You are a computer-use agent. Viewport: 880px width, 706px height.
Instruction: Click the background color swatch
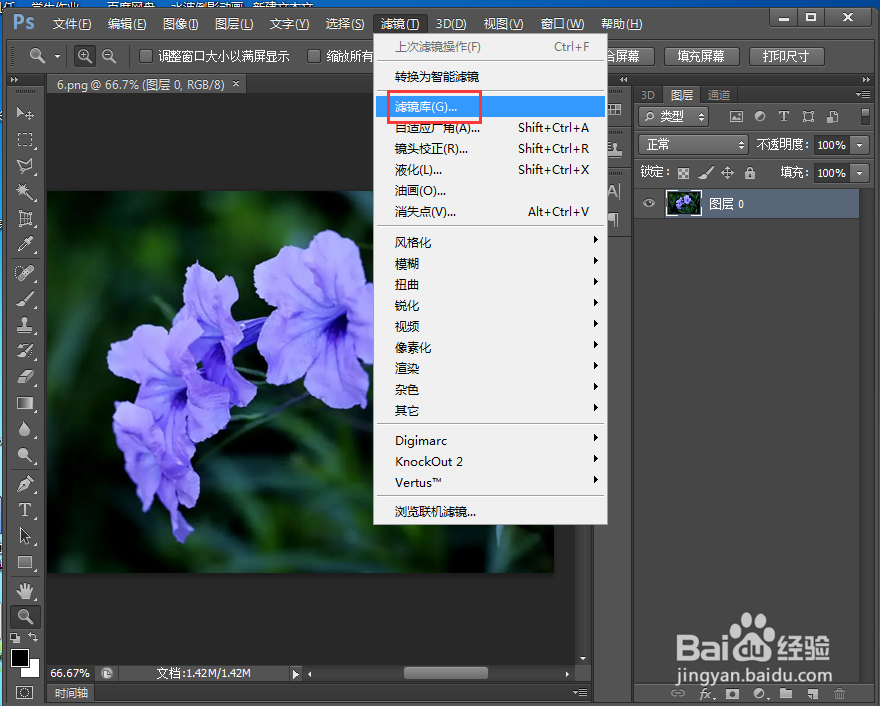(x=33, y=670)
